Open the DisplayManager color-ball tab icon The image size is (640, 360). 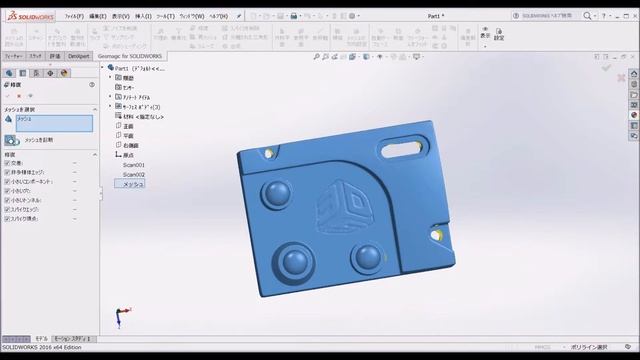point(64,73)
